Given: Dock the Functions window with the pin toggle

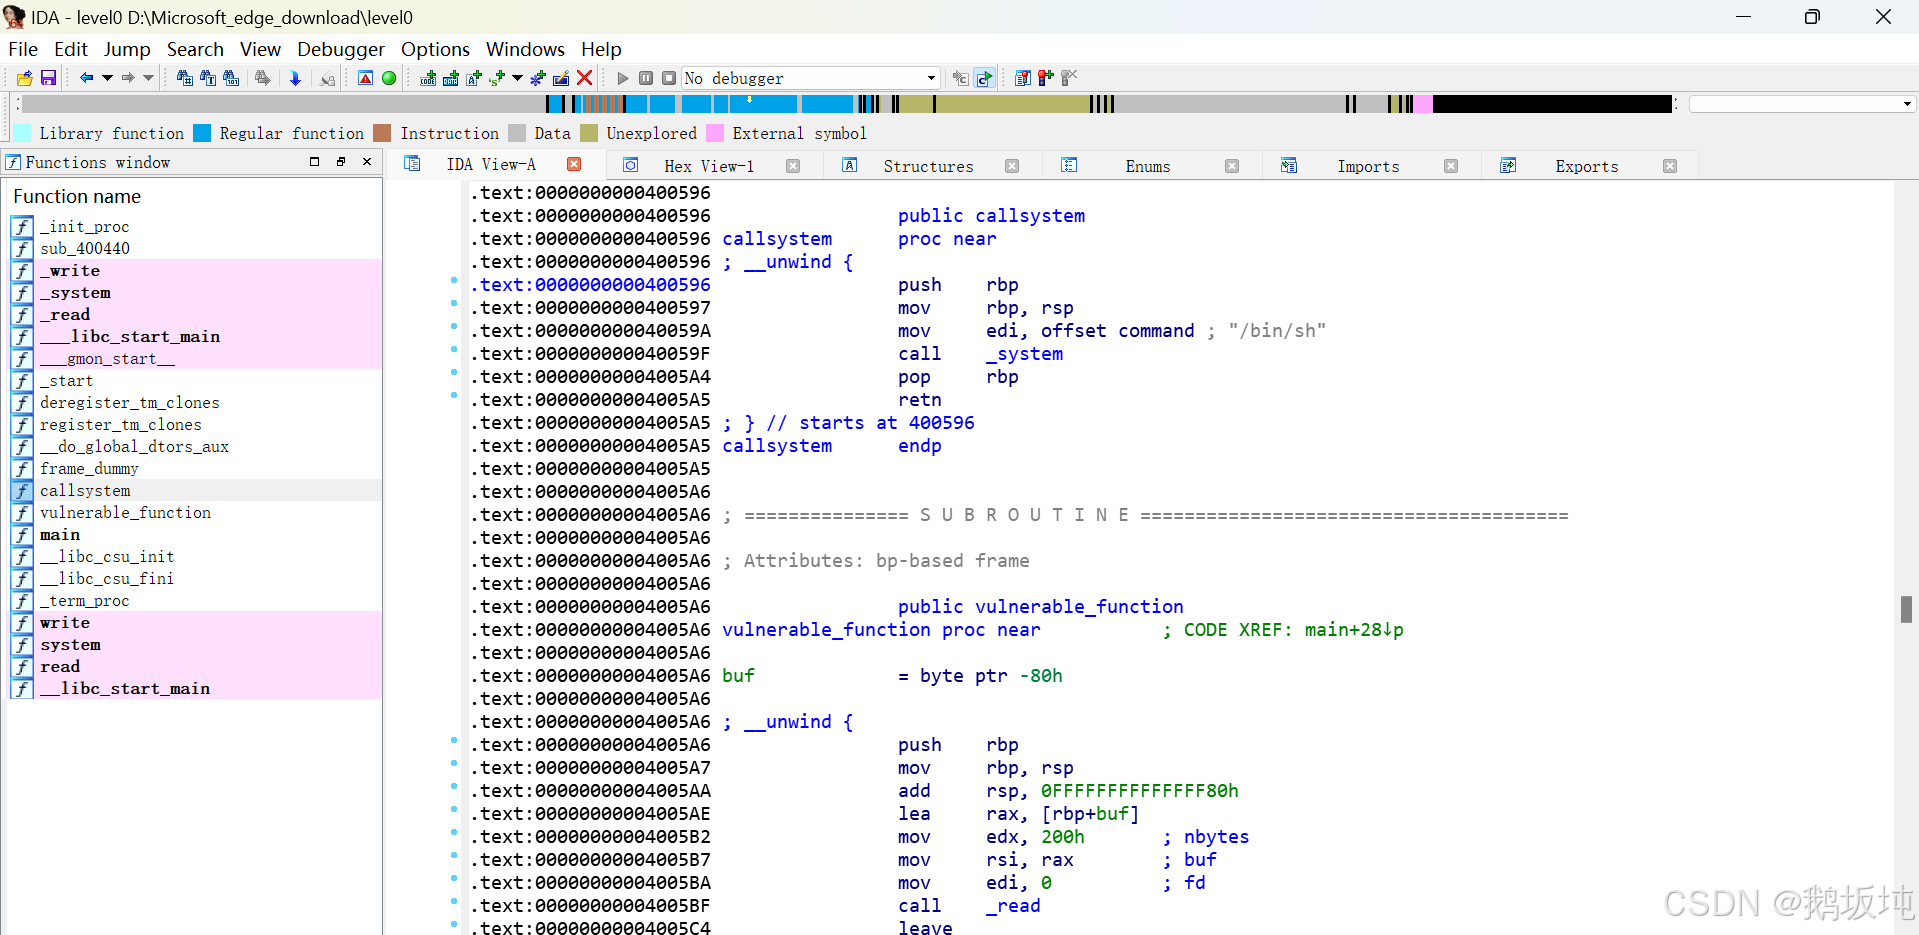Looking at the screenshot, I should [x=340, y=161].
